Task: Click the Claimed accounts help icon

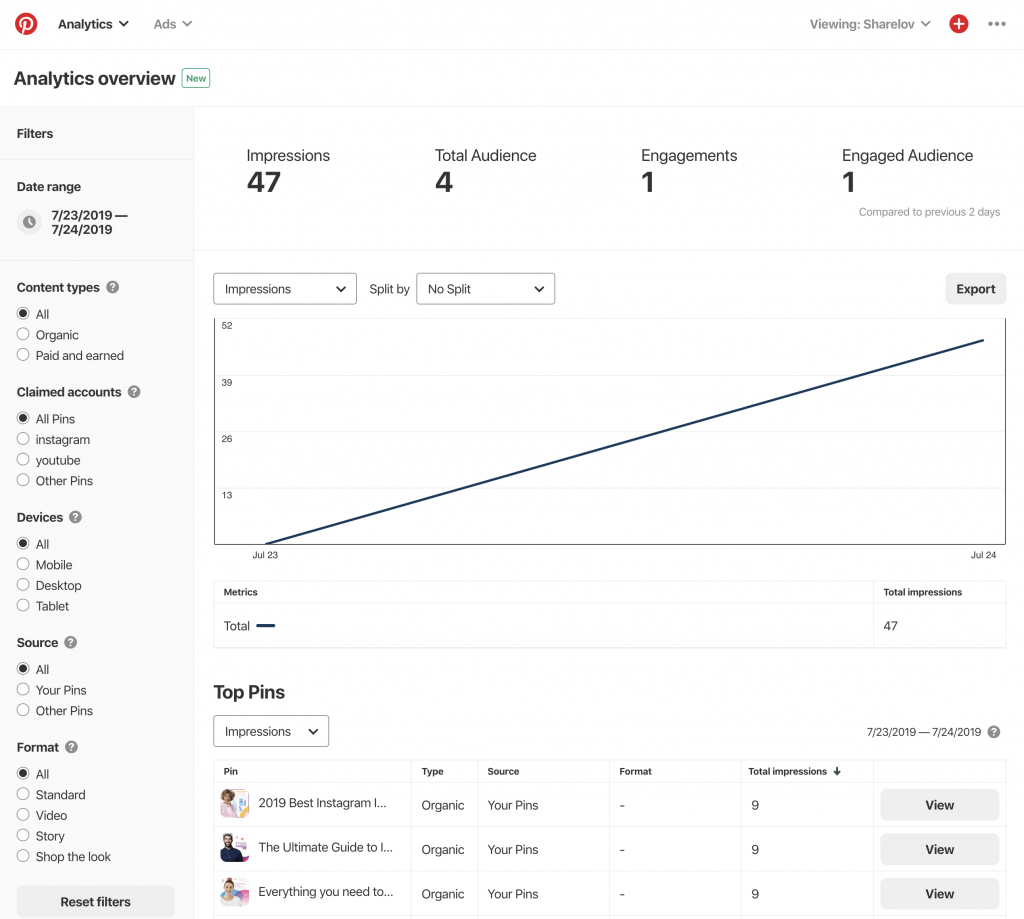Action: (x=134, y=391)
